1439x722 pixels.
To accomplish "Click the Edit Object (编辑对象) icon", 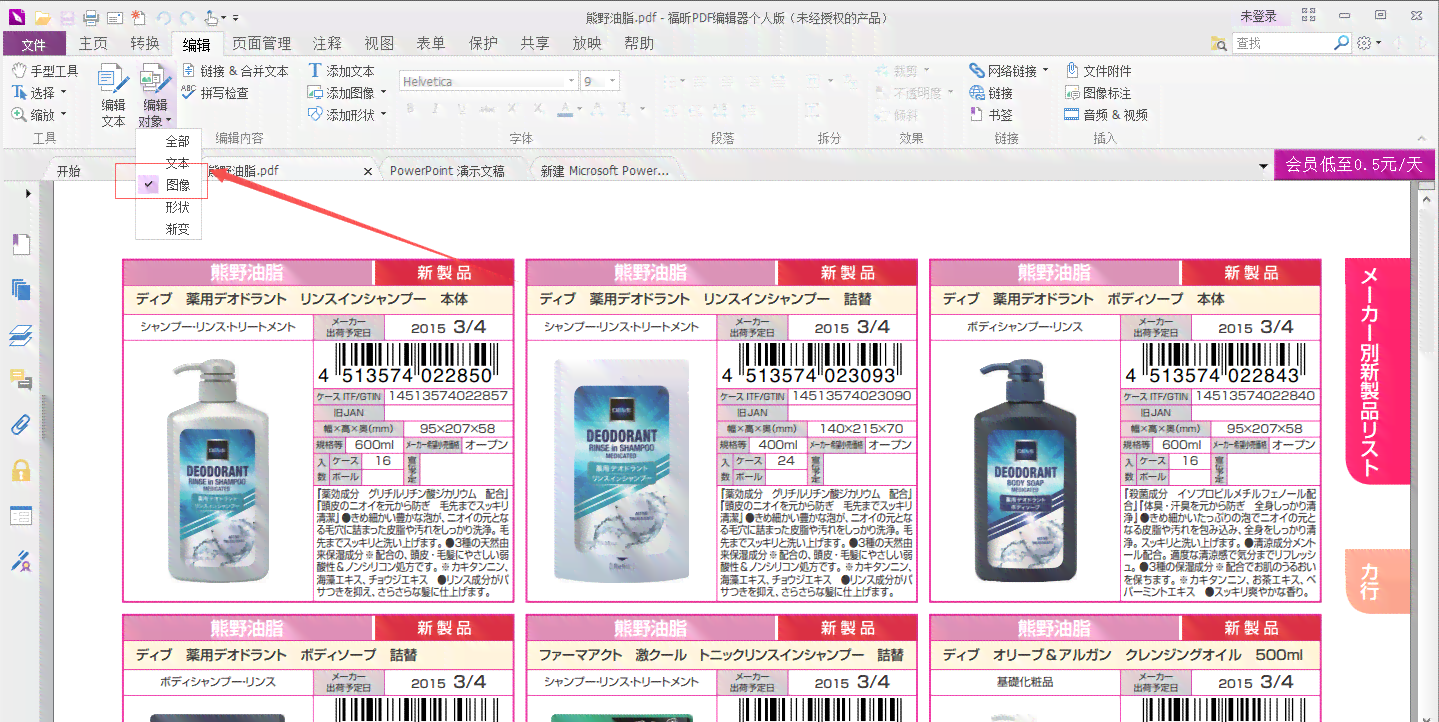I will [155, 80].
